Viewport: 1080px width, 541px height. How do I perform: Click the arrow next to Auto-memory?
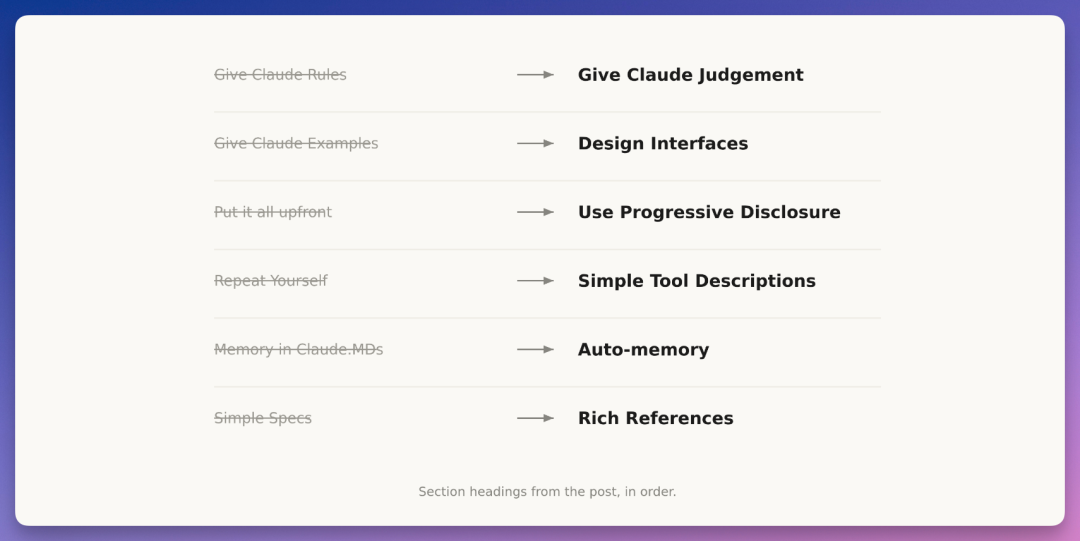point(535,349)
